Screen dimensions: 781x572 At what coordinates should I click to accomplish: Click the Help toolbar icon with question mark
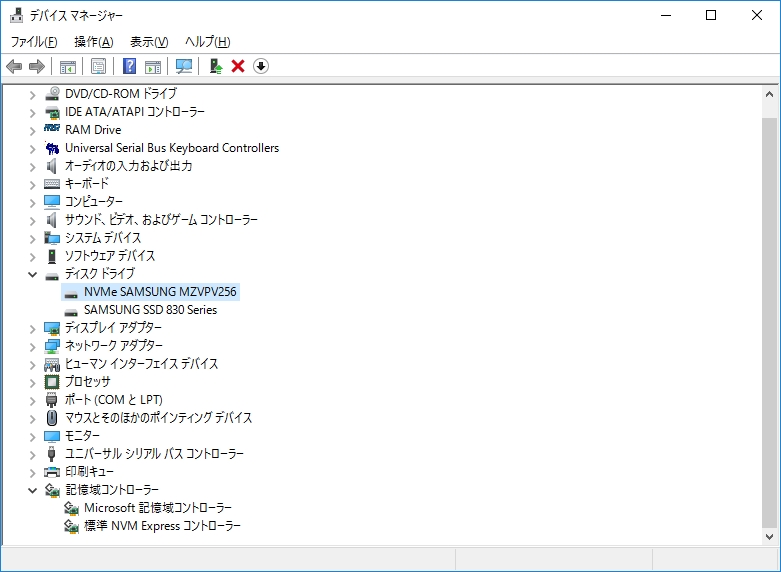pos(130,66)
